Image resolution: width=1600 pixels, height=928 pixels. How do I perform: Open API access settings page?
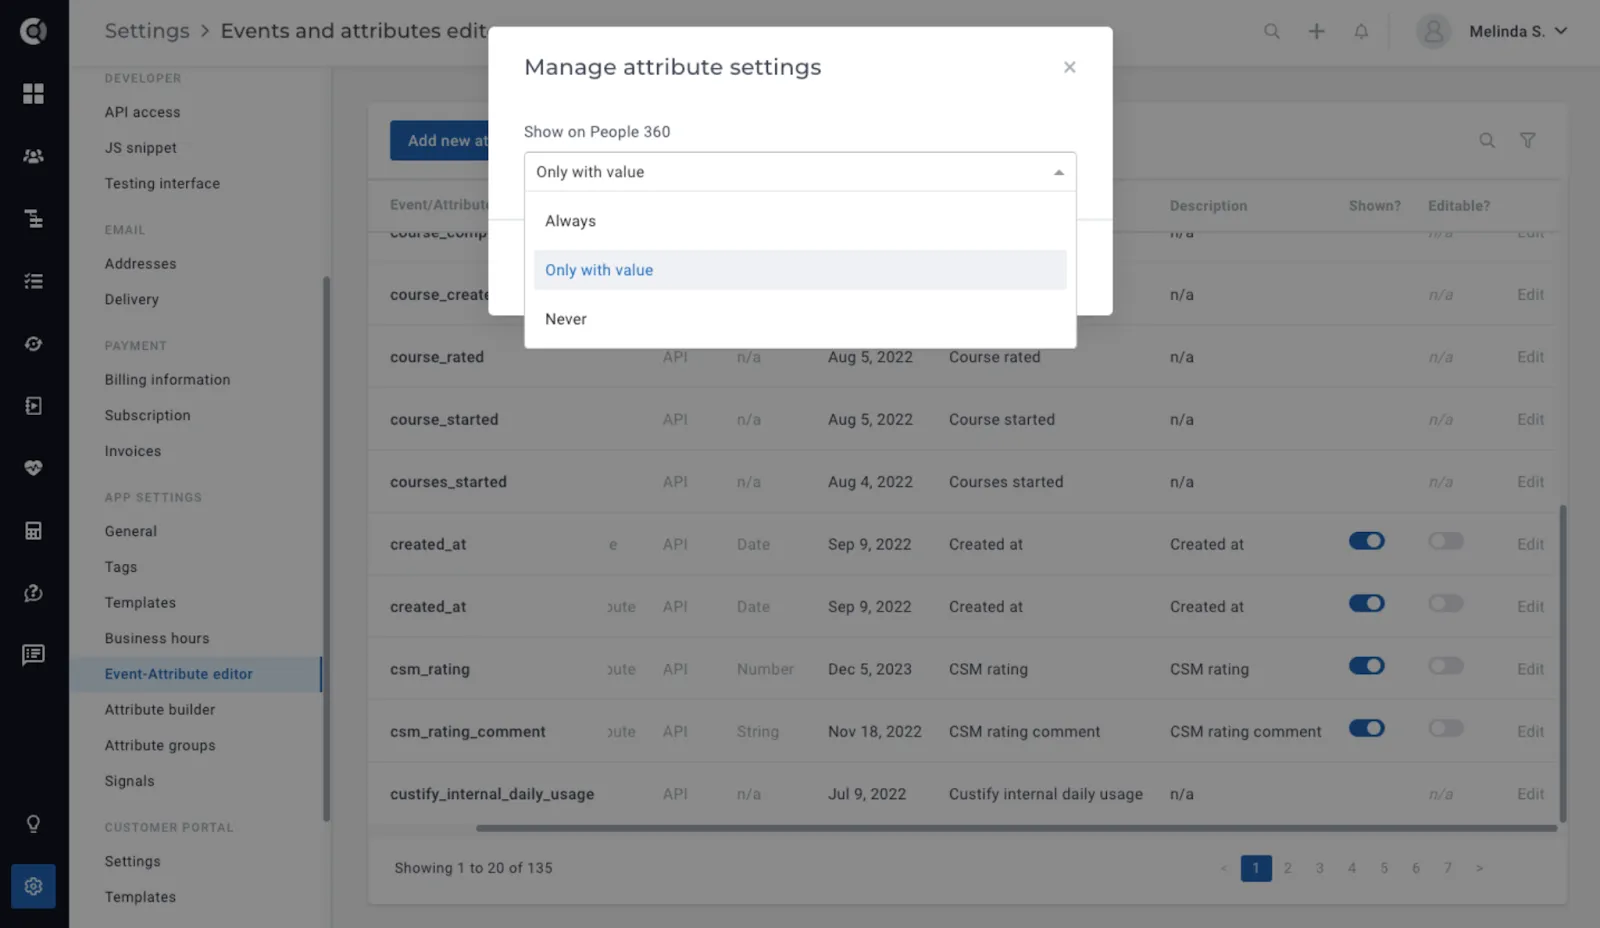(142, 112)
